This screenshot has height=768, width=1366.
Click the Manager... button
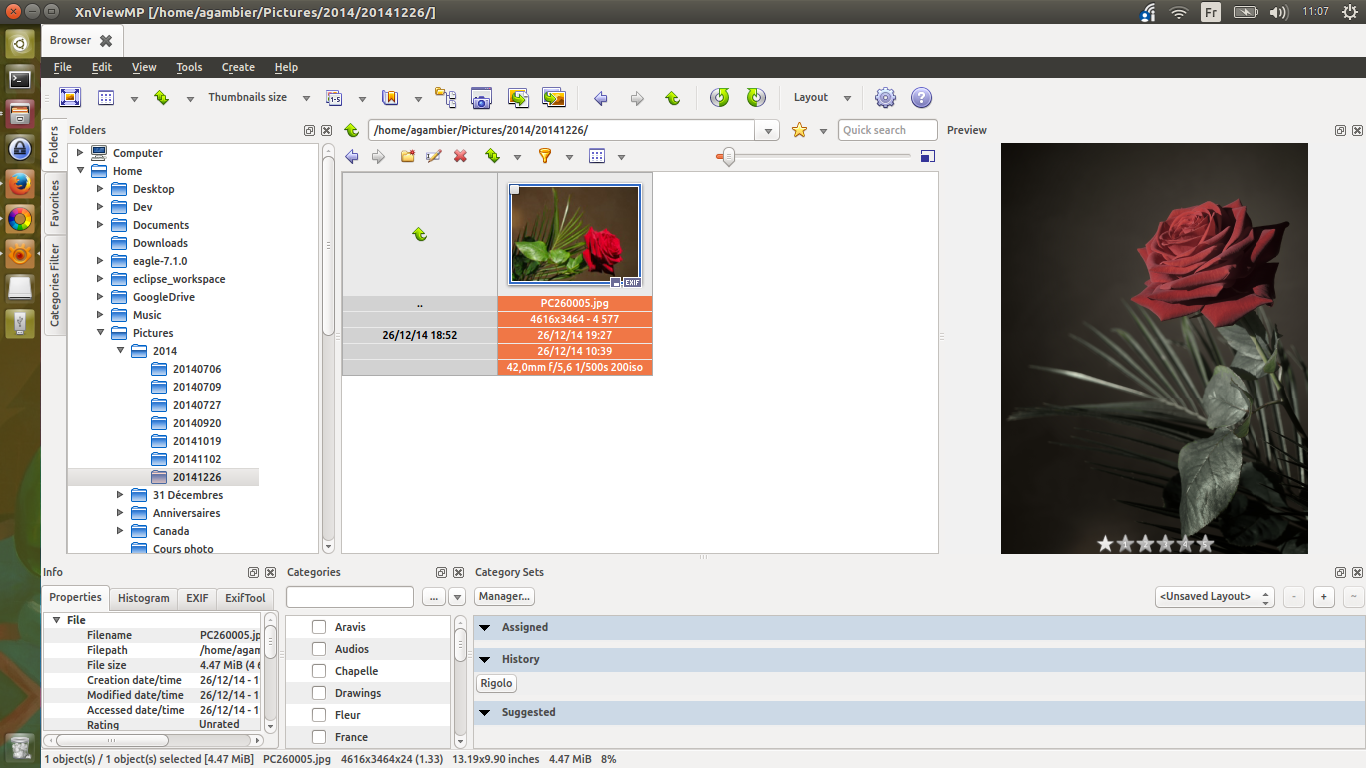504,596
